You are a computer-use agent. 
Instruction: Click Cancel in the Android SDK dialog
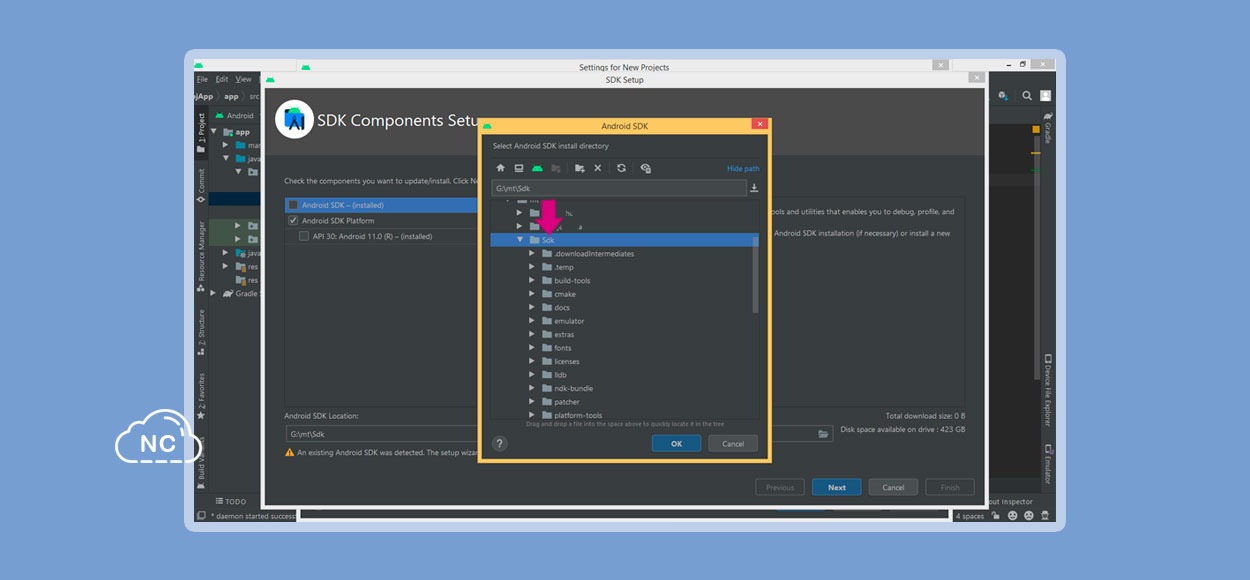pos(733,444)
